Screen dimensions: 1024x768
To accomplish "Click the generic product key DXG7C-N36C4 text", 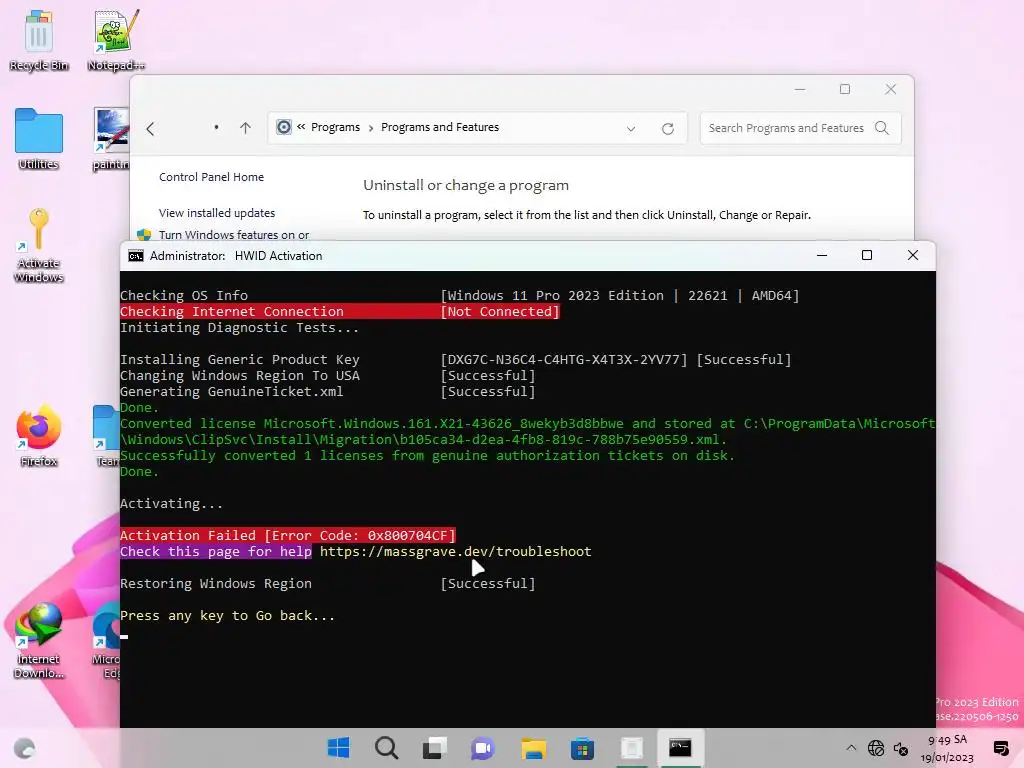I will point(564,359).
